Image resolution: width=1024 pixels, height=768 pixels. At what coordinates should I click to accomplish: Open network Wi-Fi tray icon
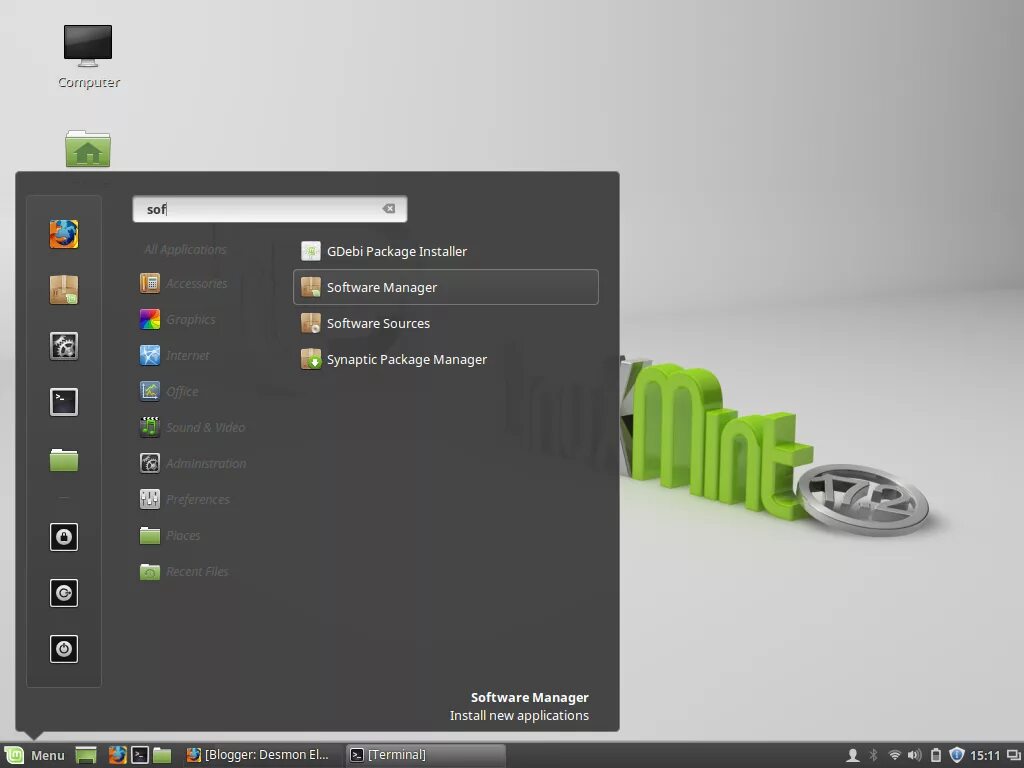pos(895,756)
